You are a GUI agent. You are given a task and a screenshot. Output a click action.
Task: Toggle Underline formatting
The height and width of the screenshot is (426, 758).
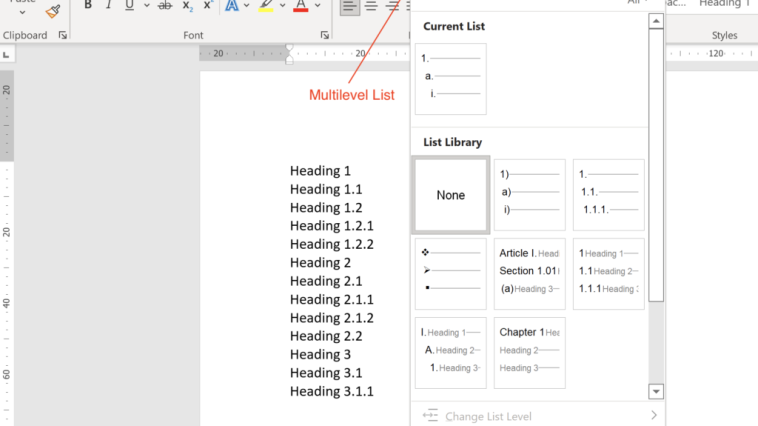point(129,5)
